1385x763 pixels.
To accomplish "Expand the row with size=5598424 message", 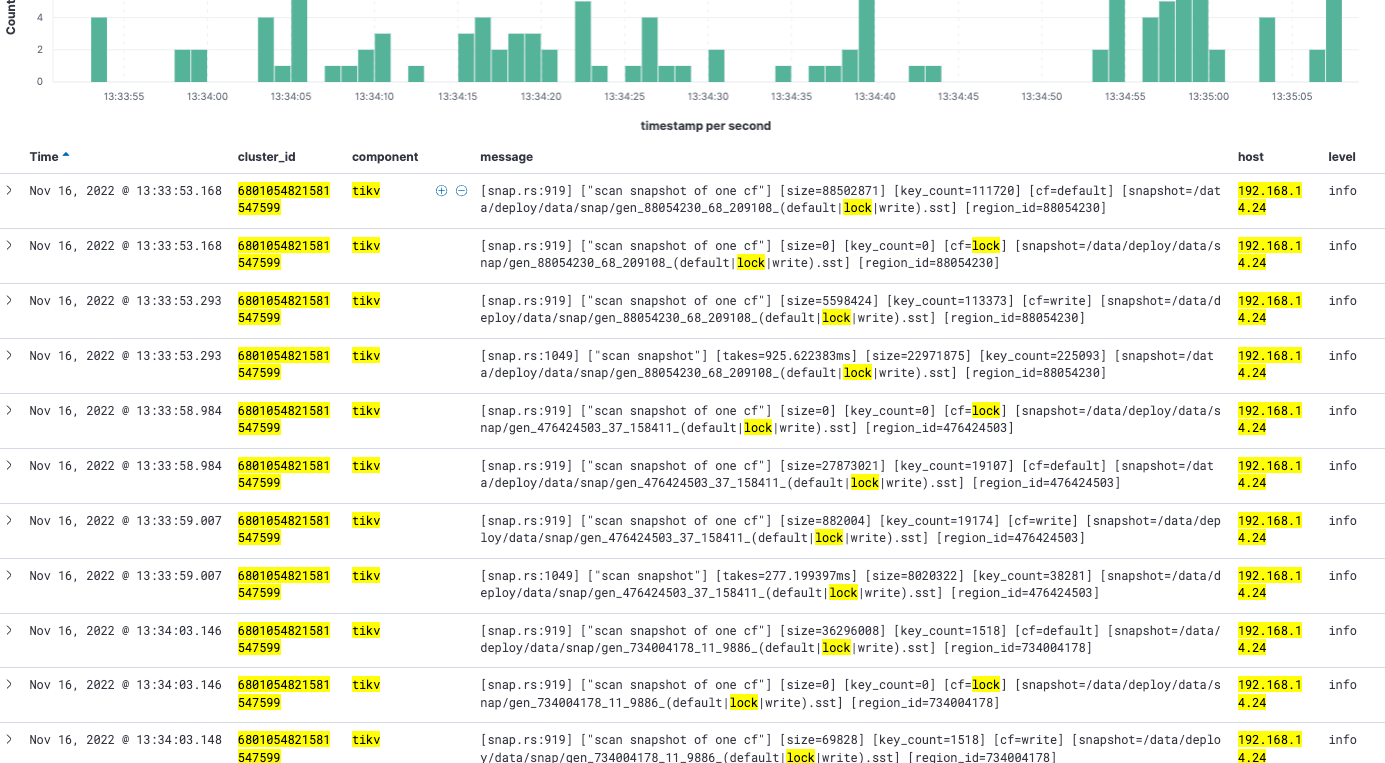I will tap(10, 300).
